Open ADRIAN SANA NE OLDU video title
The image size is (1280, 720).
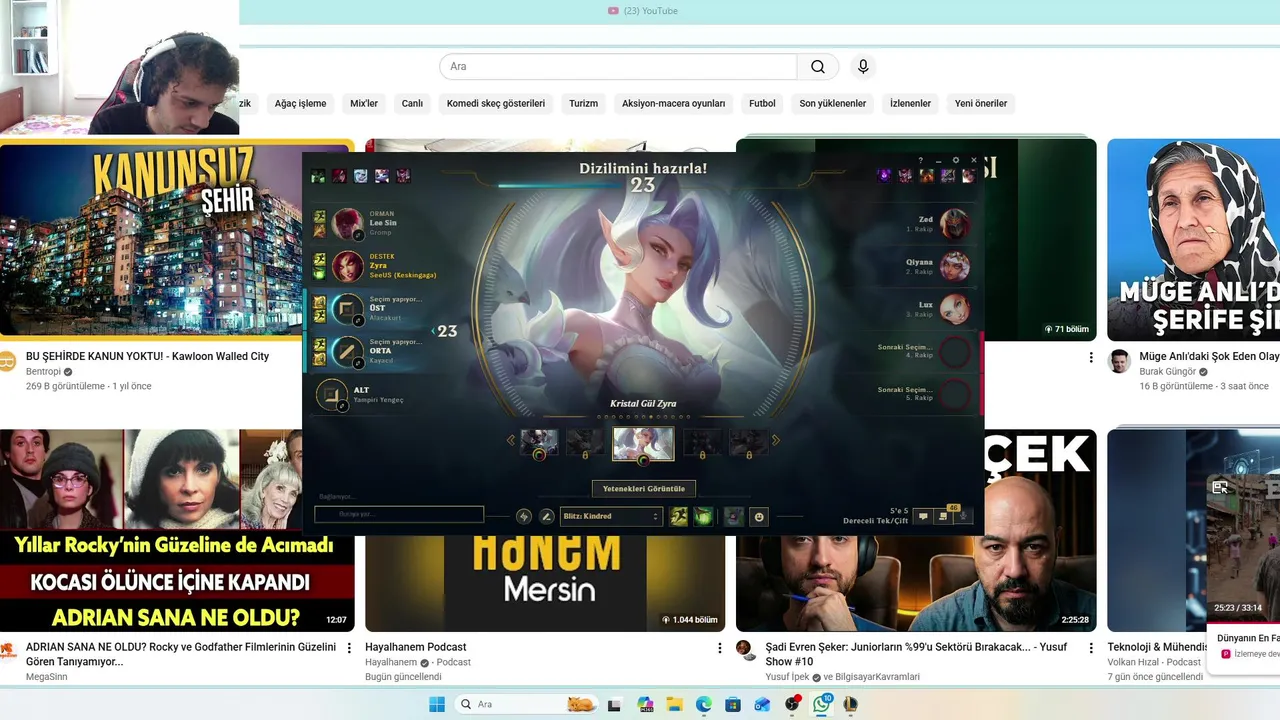pos(181,654)
